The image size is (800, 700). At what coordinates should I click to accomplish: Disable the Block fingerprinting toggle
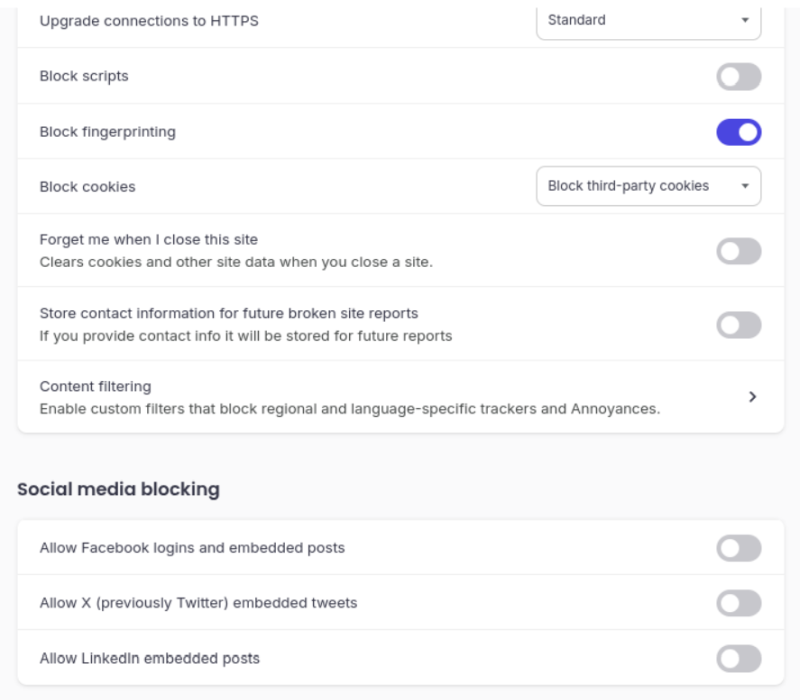click(738, 131)
